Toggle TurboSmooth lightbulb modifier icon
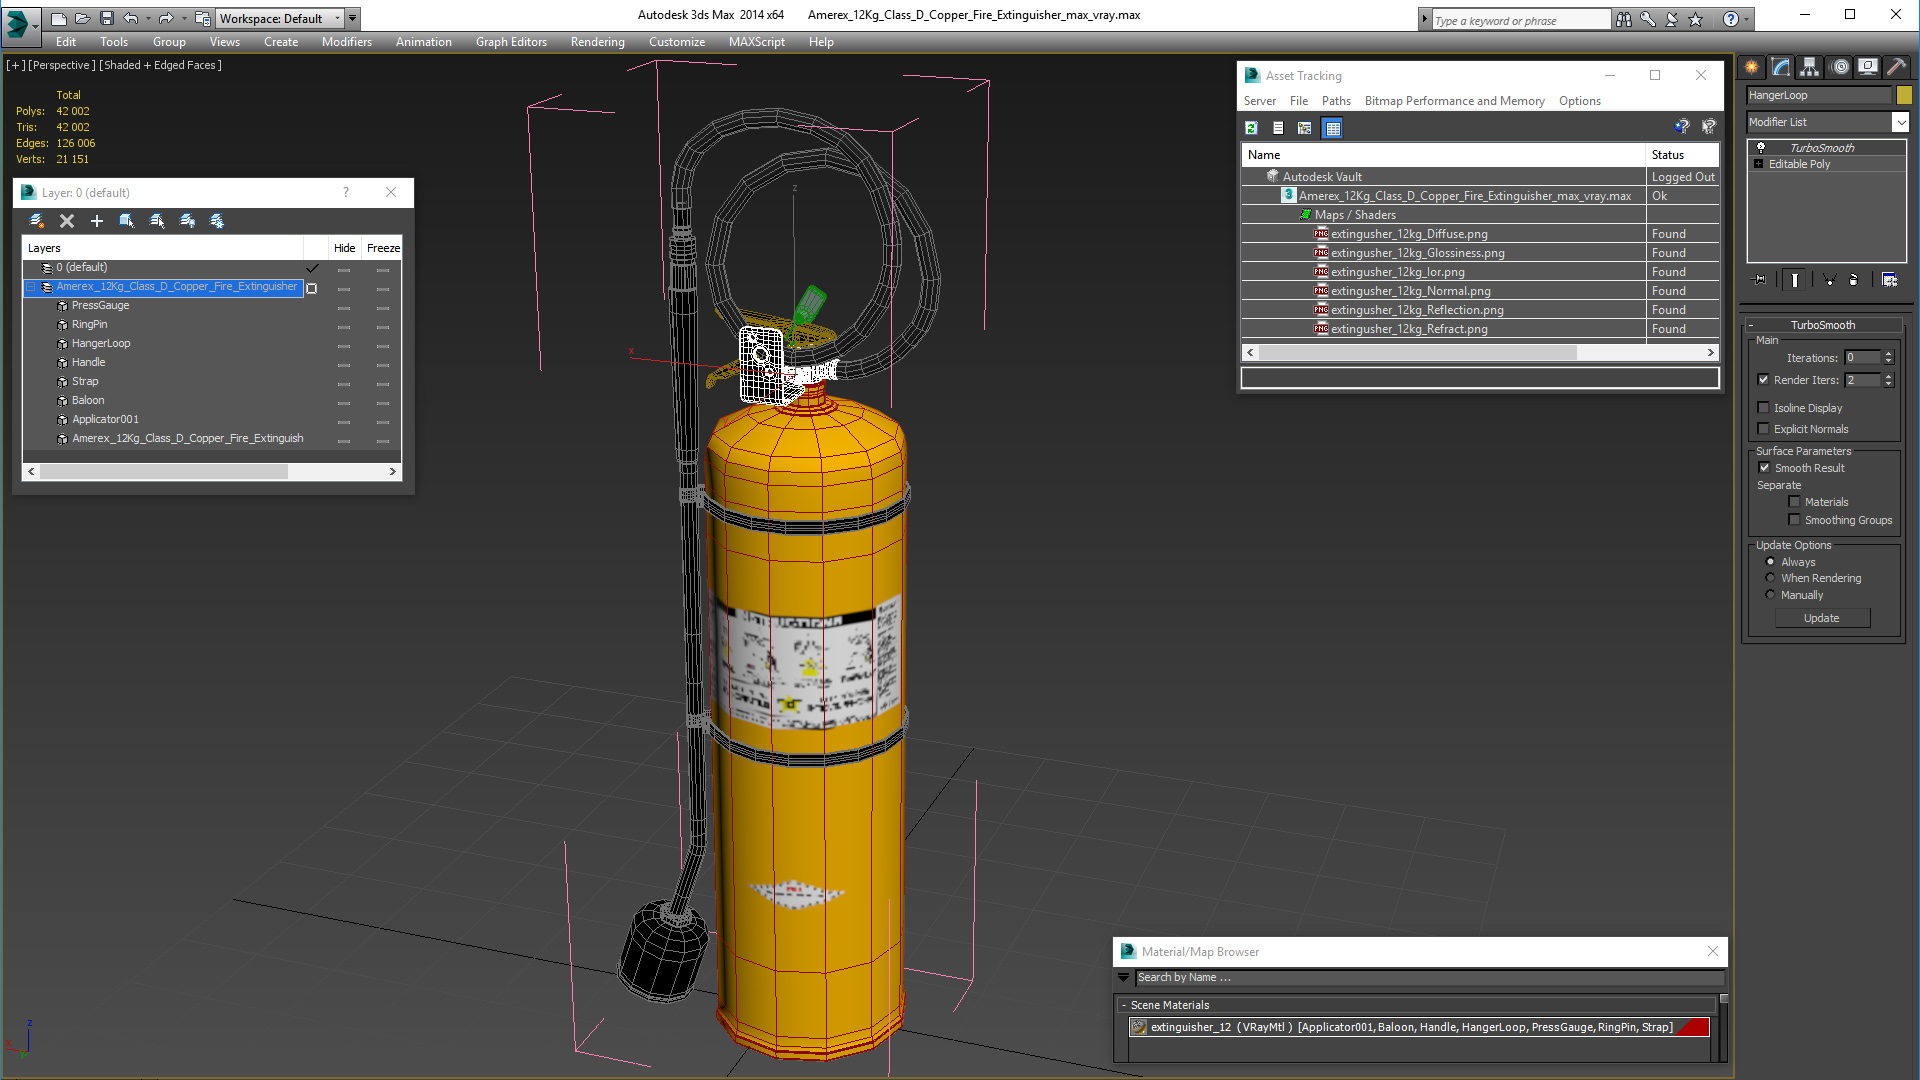1920x1080 pixels. click(1761, 147)
